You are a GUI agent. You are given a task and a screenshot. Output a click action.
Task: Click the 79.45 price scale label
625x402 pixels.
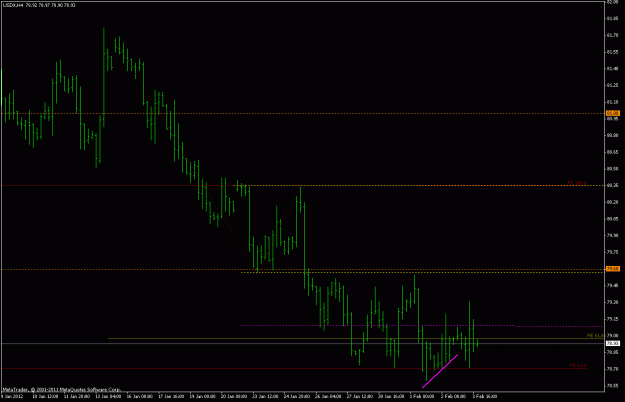tap(613, 286)
